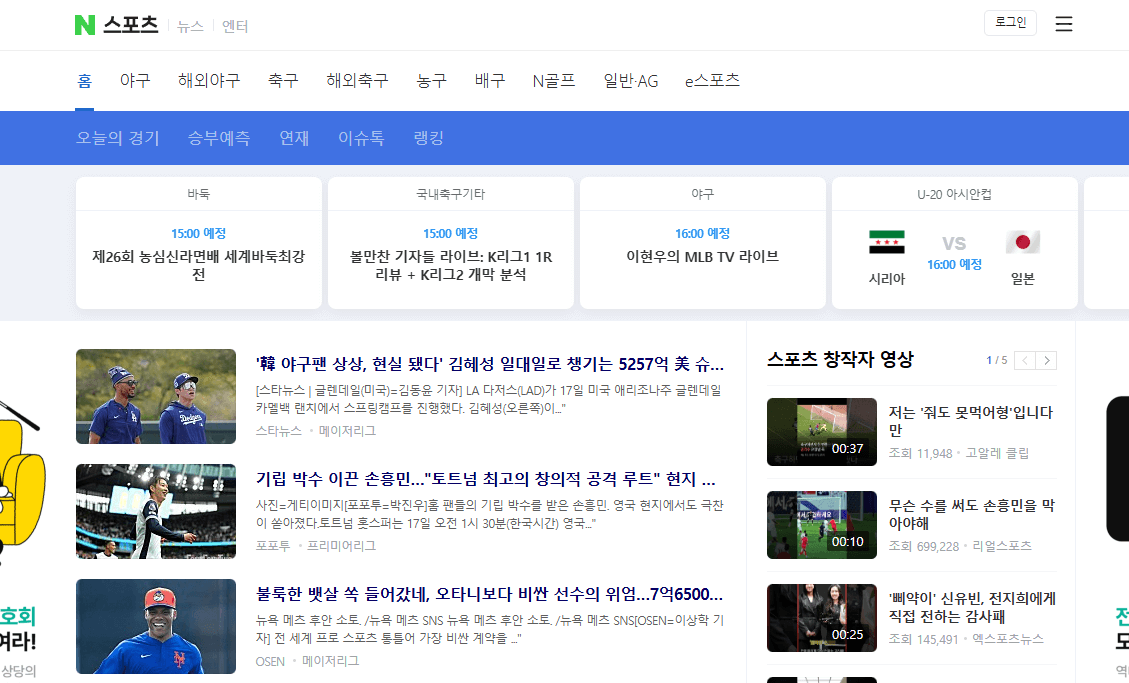This screenshot has height=683, width=1129.
Task: Switch to the 해외야구 tab
Action: (209, 81)
